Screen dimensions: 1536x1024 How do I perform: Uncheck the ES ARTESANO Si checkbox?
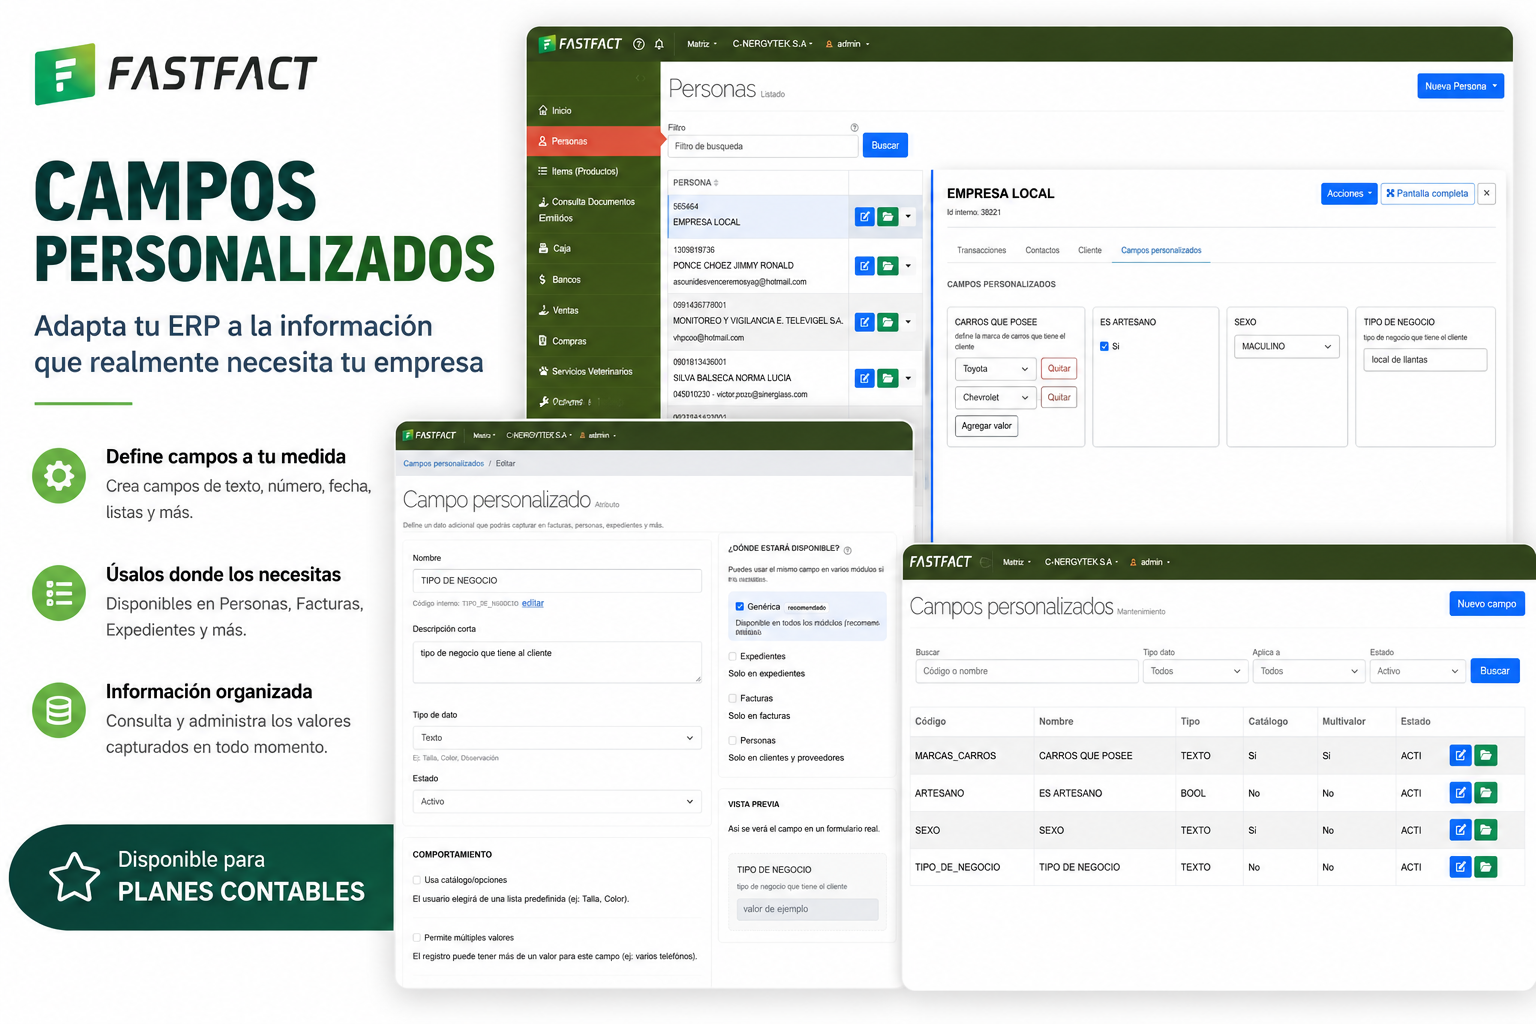coord(1104,347)
